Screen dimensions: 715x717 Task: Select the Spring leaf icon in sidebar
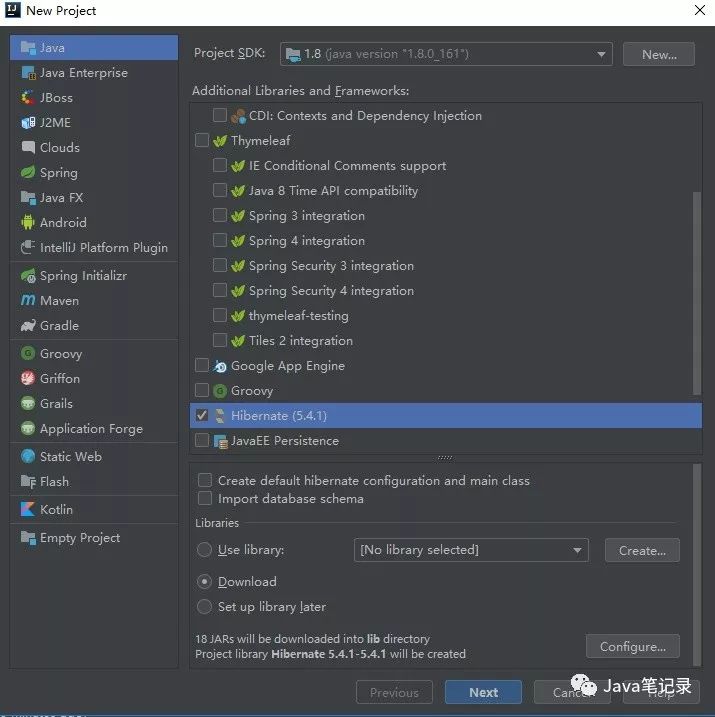pos(28,172)
